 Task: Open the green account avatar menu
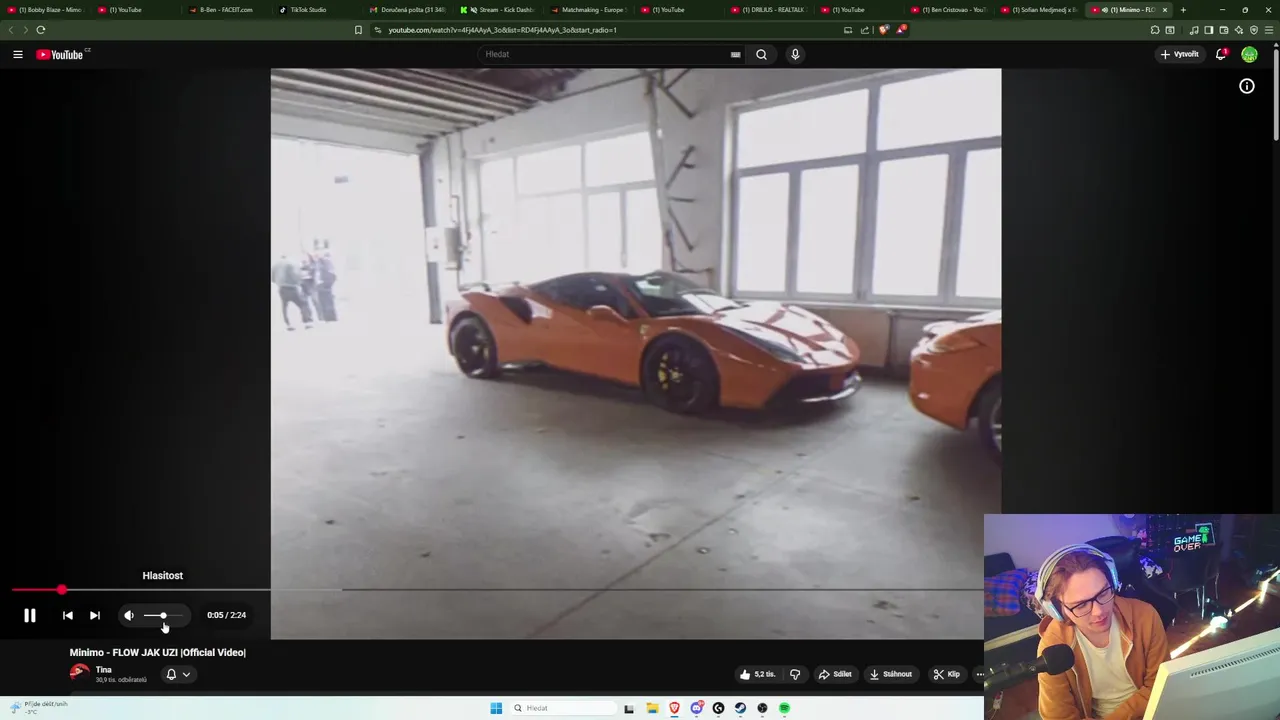pos(1249,54)
